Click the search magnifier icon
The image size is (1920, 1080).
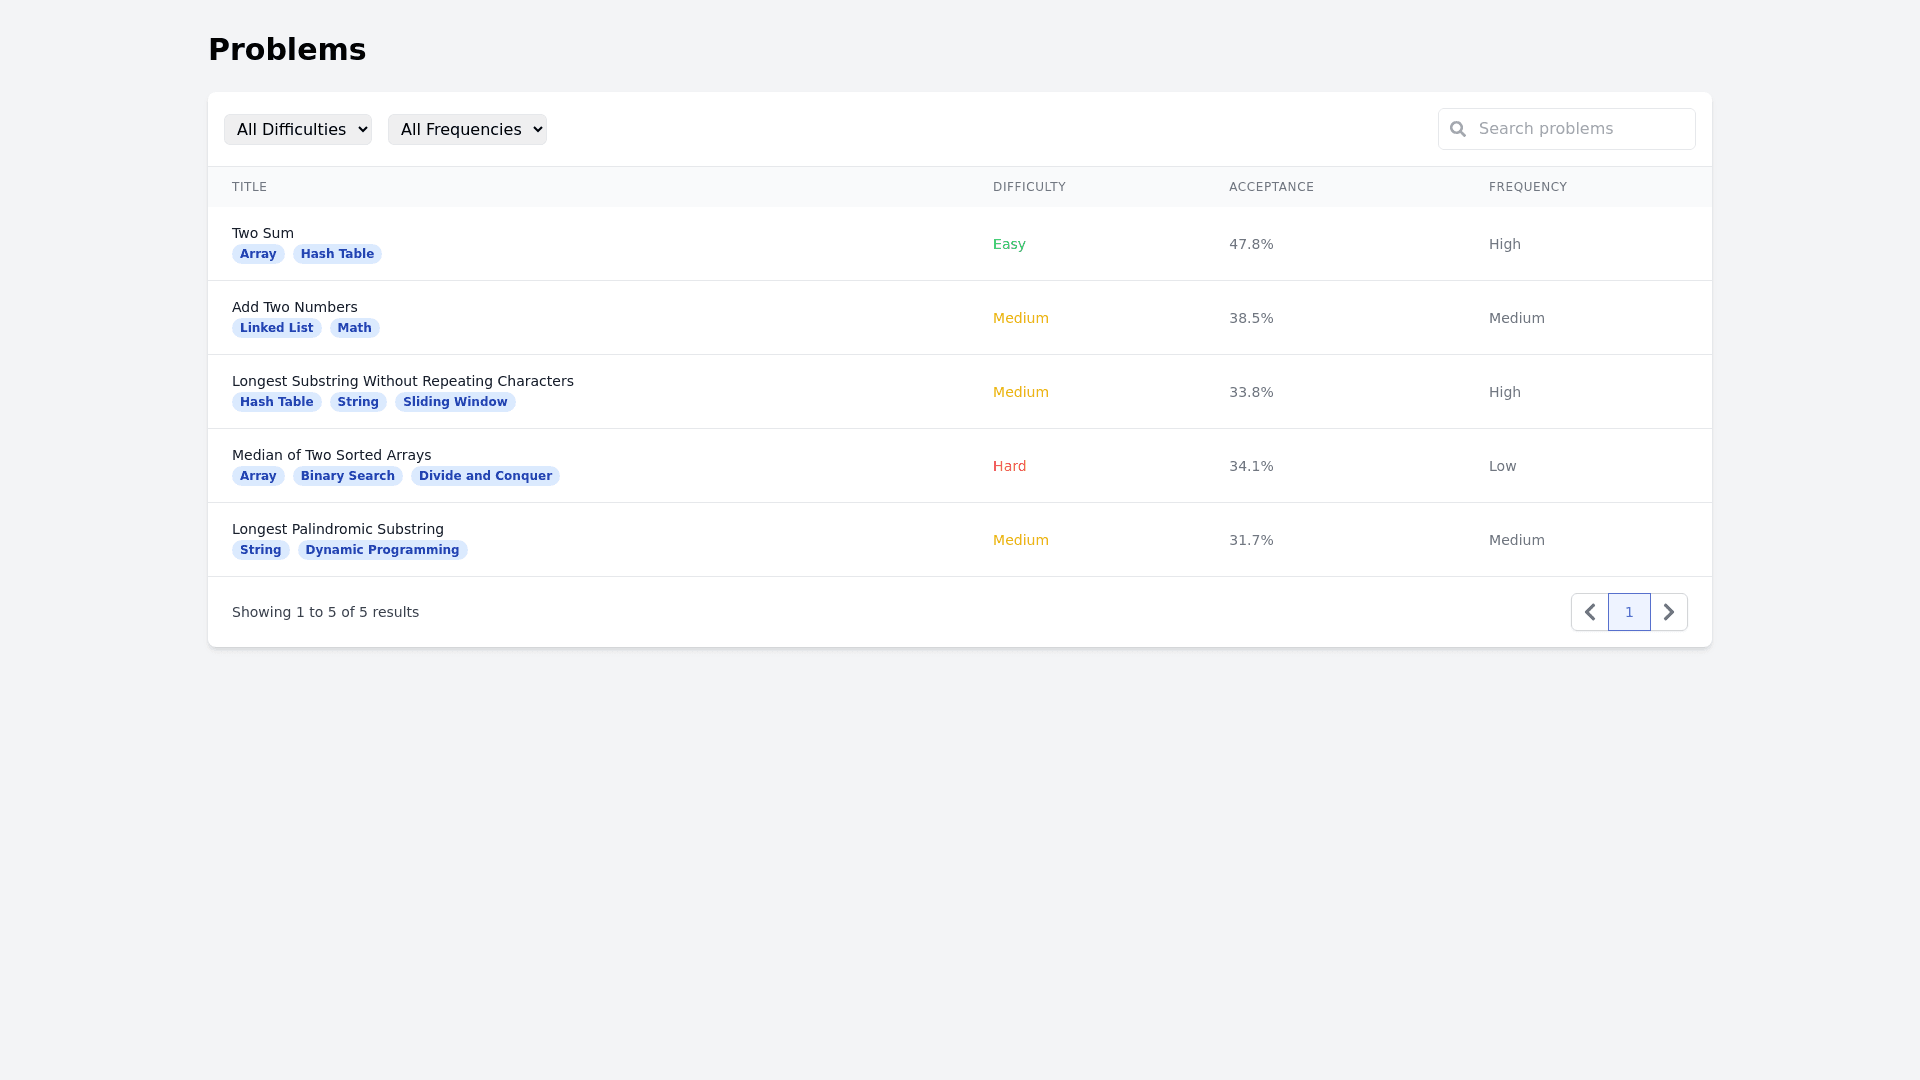click(1458, 129)
